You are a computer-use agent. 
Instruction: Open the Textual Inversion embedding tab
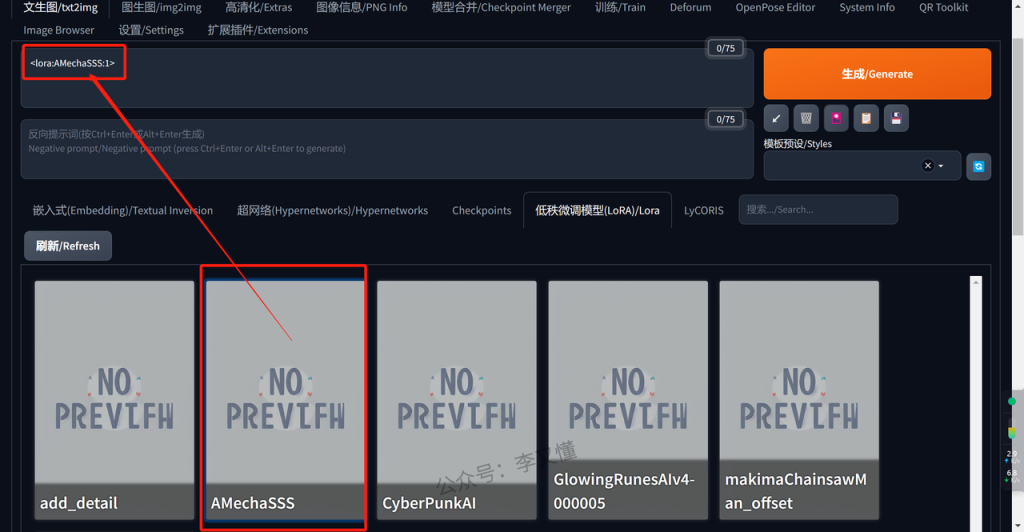(x=122, y=211)
